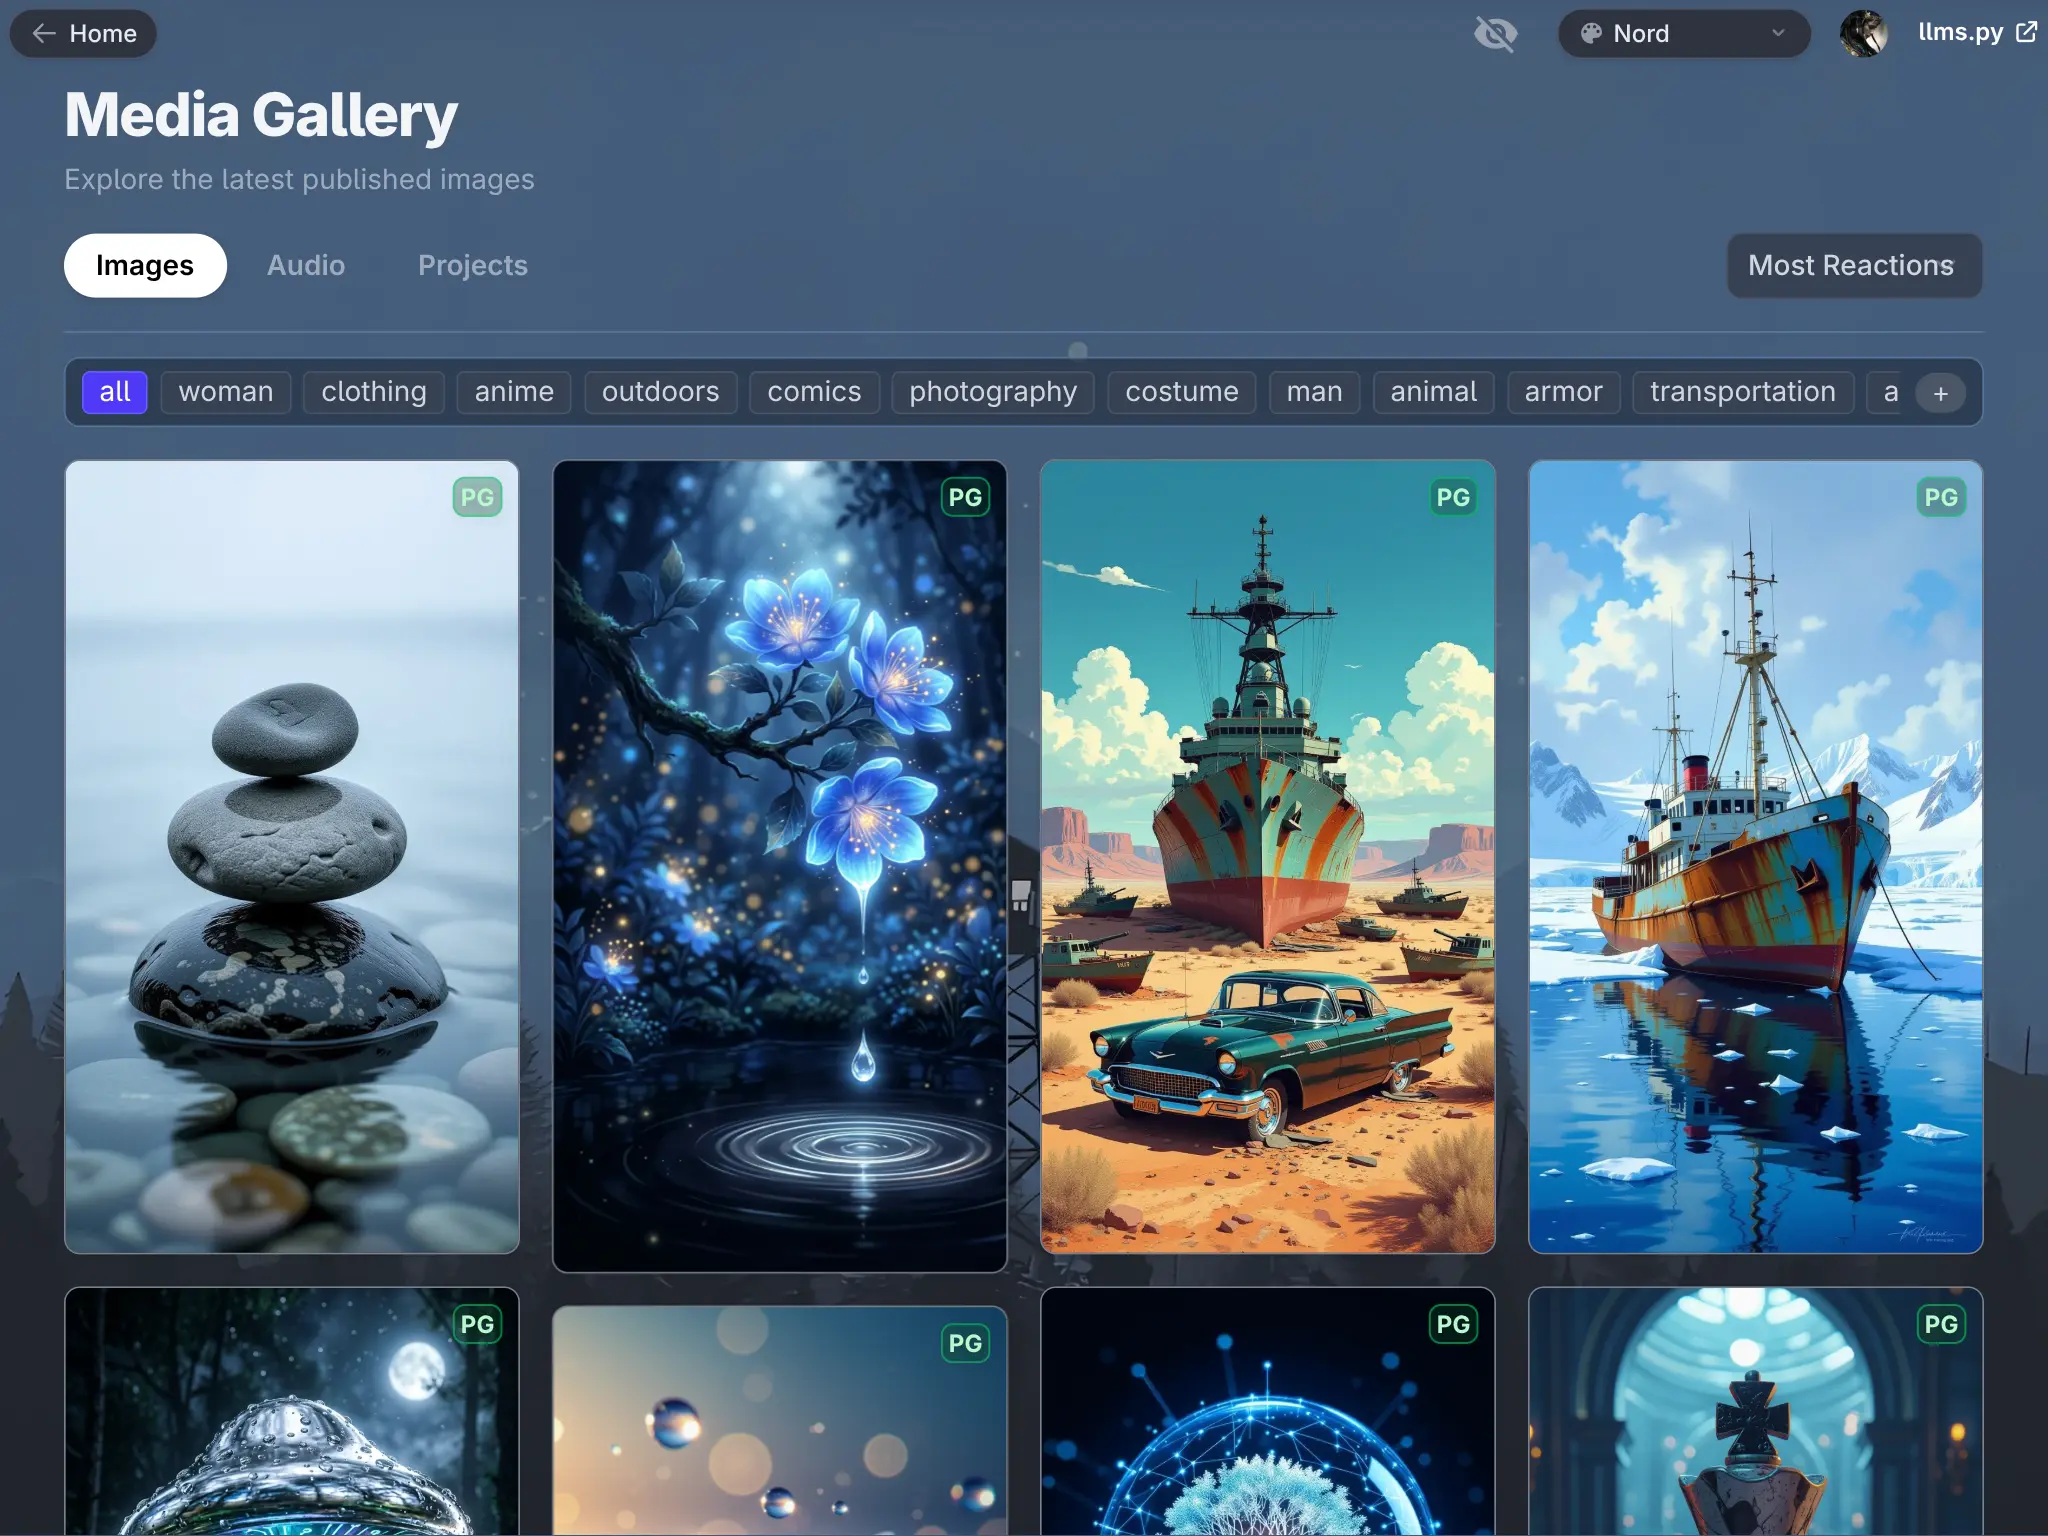This screenshot has height=1536, width=2048.
Task: Filter gallery by 'anime' tag
Action: pyautogui.click(x=514, y=392)
